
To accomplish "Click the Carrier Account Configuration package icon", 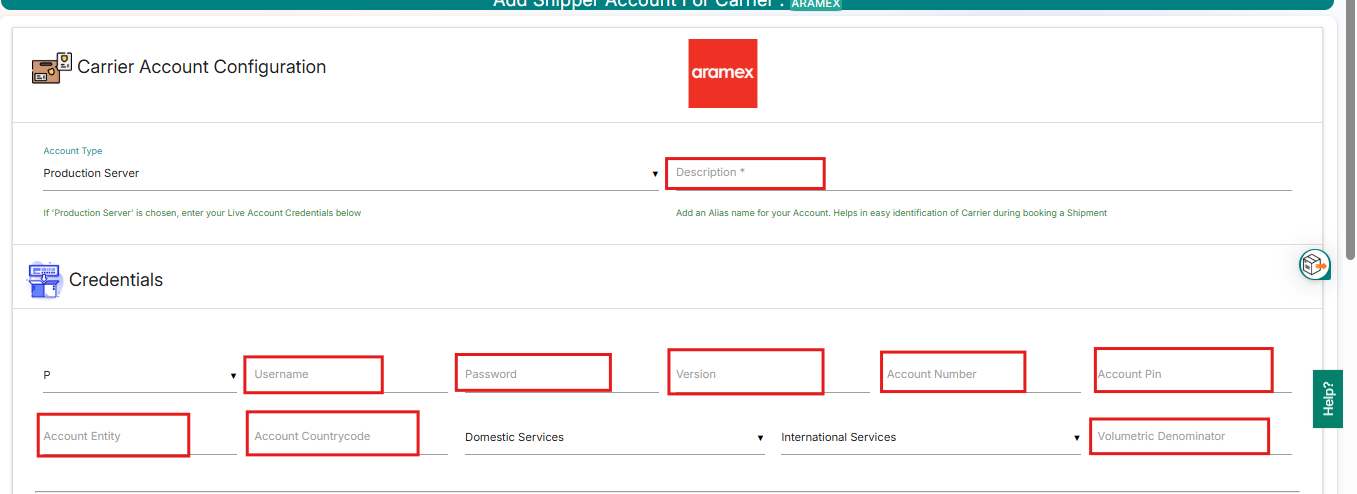I will coord(52,68).
